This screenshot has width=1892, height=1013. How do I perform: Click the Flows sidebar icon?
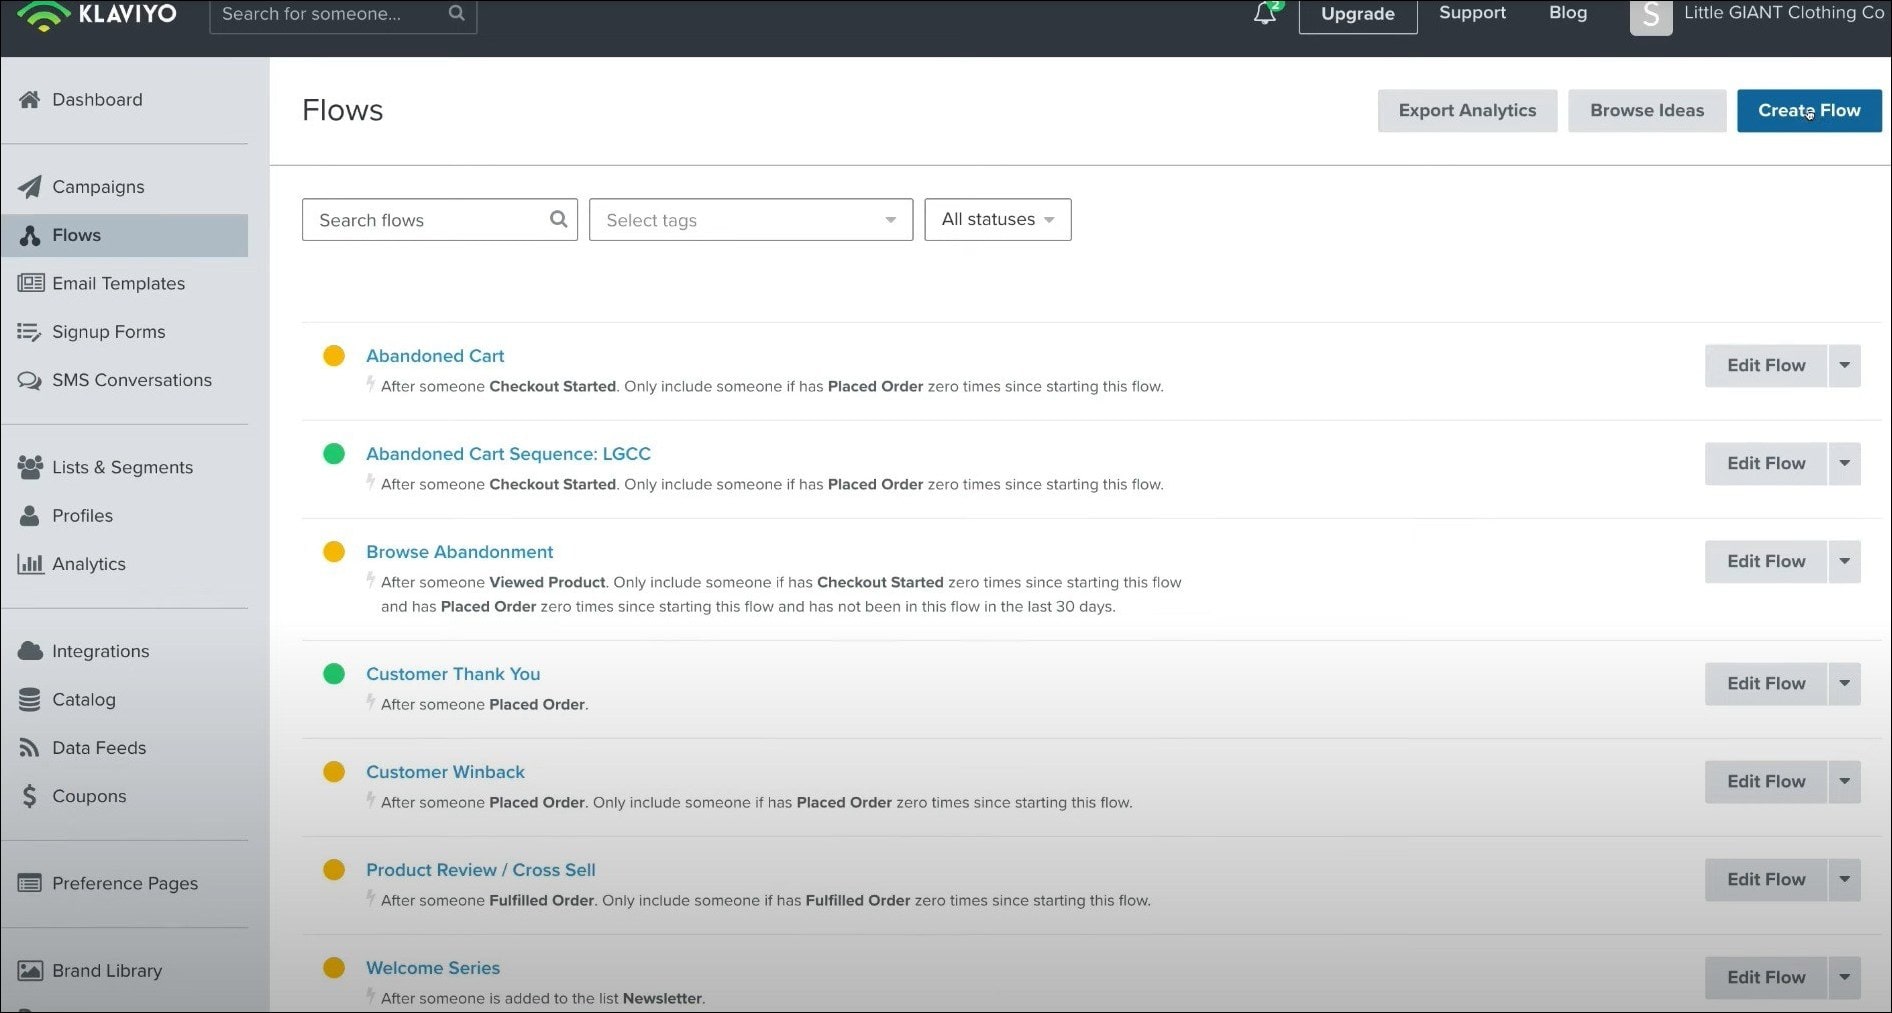click(30, 235)
